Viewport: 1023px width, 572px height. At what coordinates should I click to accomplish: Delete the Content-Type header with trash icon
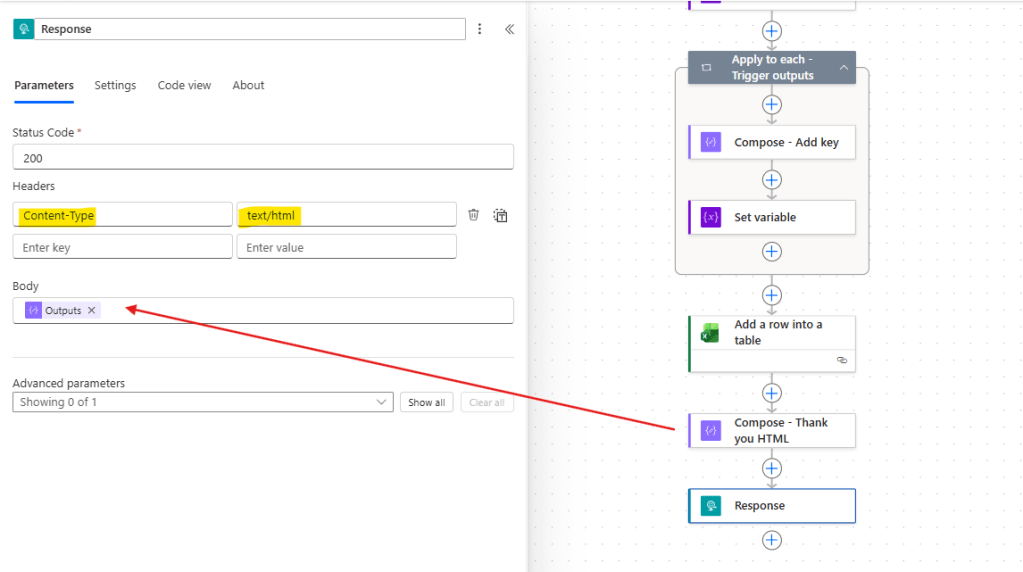(474, 215)
